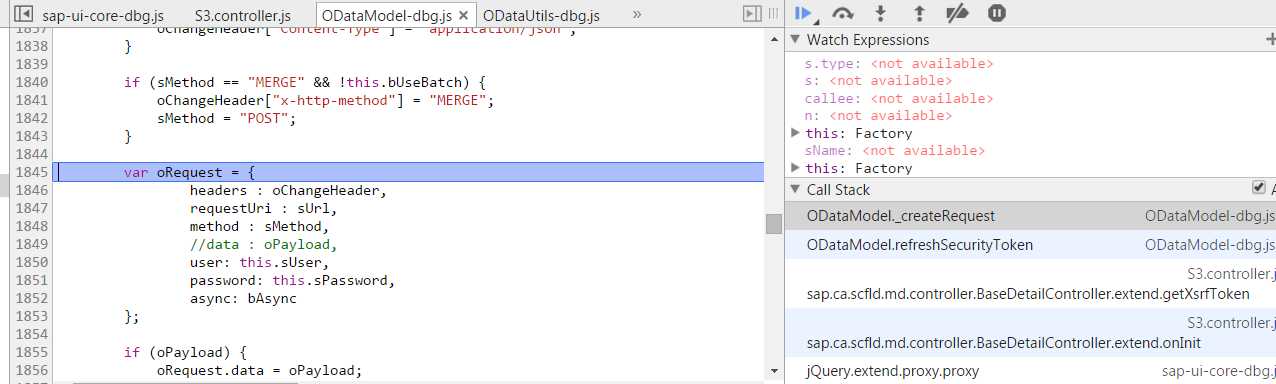
Task: Click line number 1845 in gutter
Action: tap(31, 172)
